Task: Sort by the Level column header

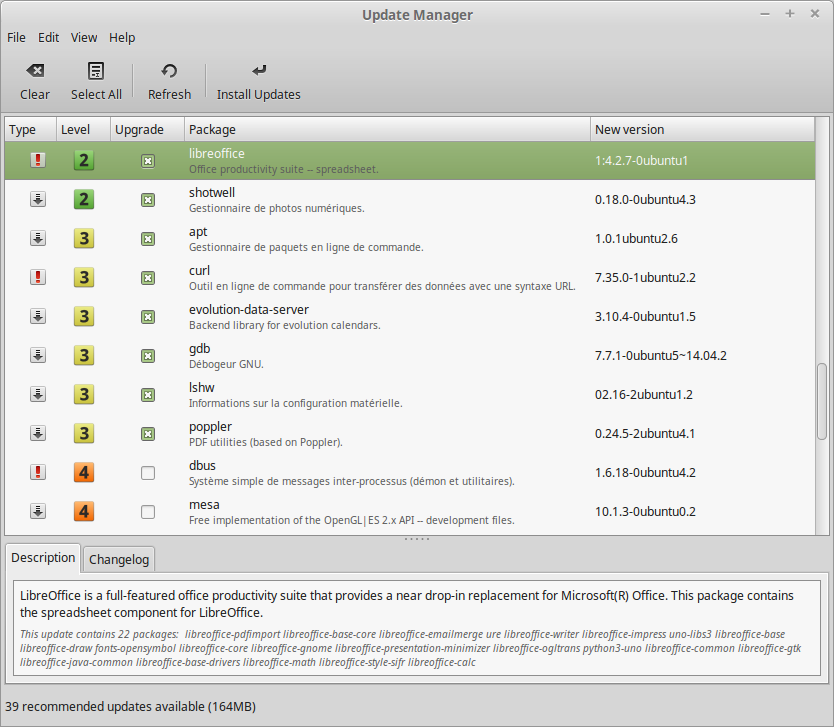Action: (x=84, y=130)
